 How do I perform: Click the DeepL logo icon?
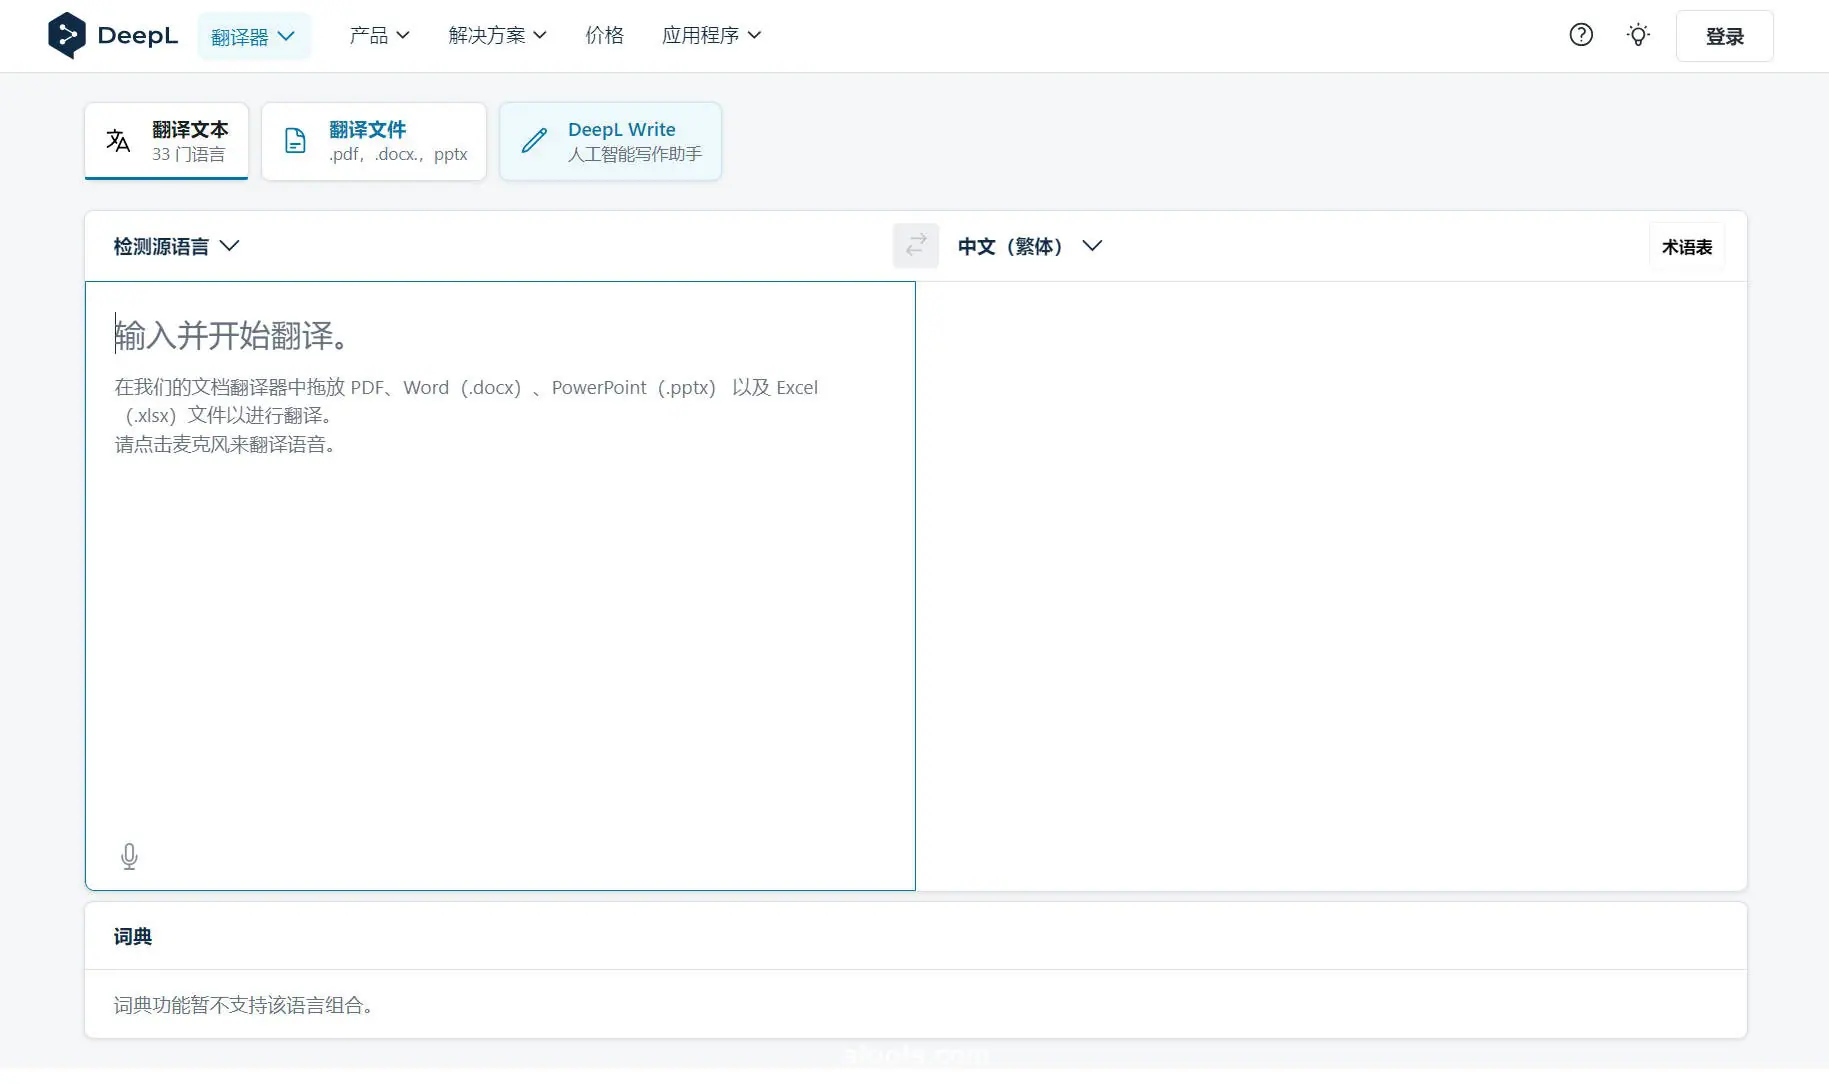(66, 35)
